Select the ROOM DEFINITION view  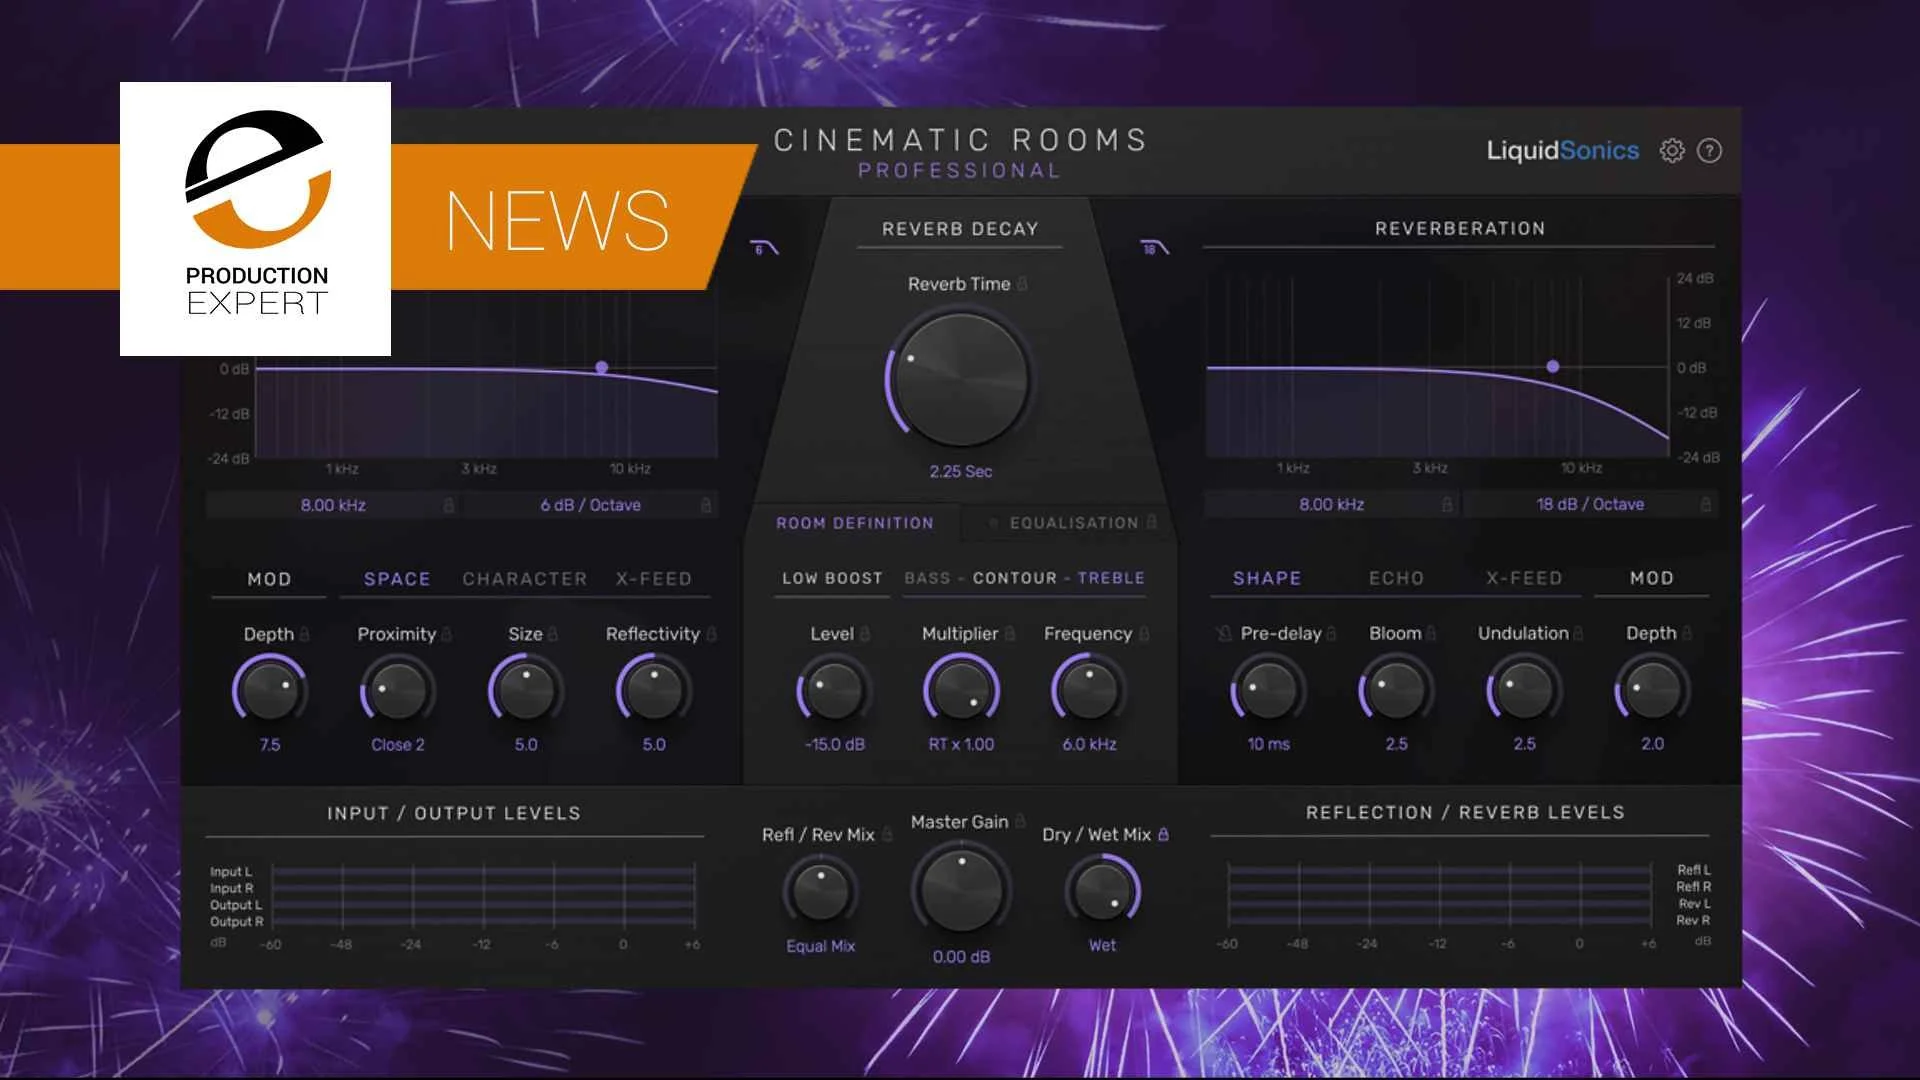(x=856, y=522)
